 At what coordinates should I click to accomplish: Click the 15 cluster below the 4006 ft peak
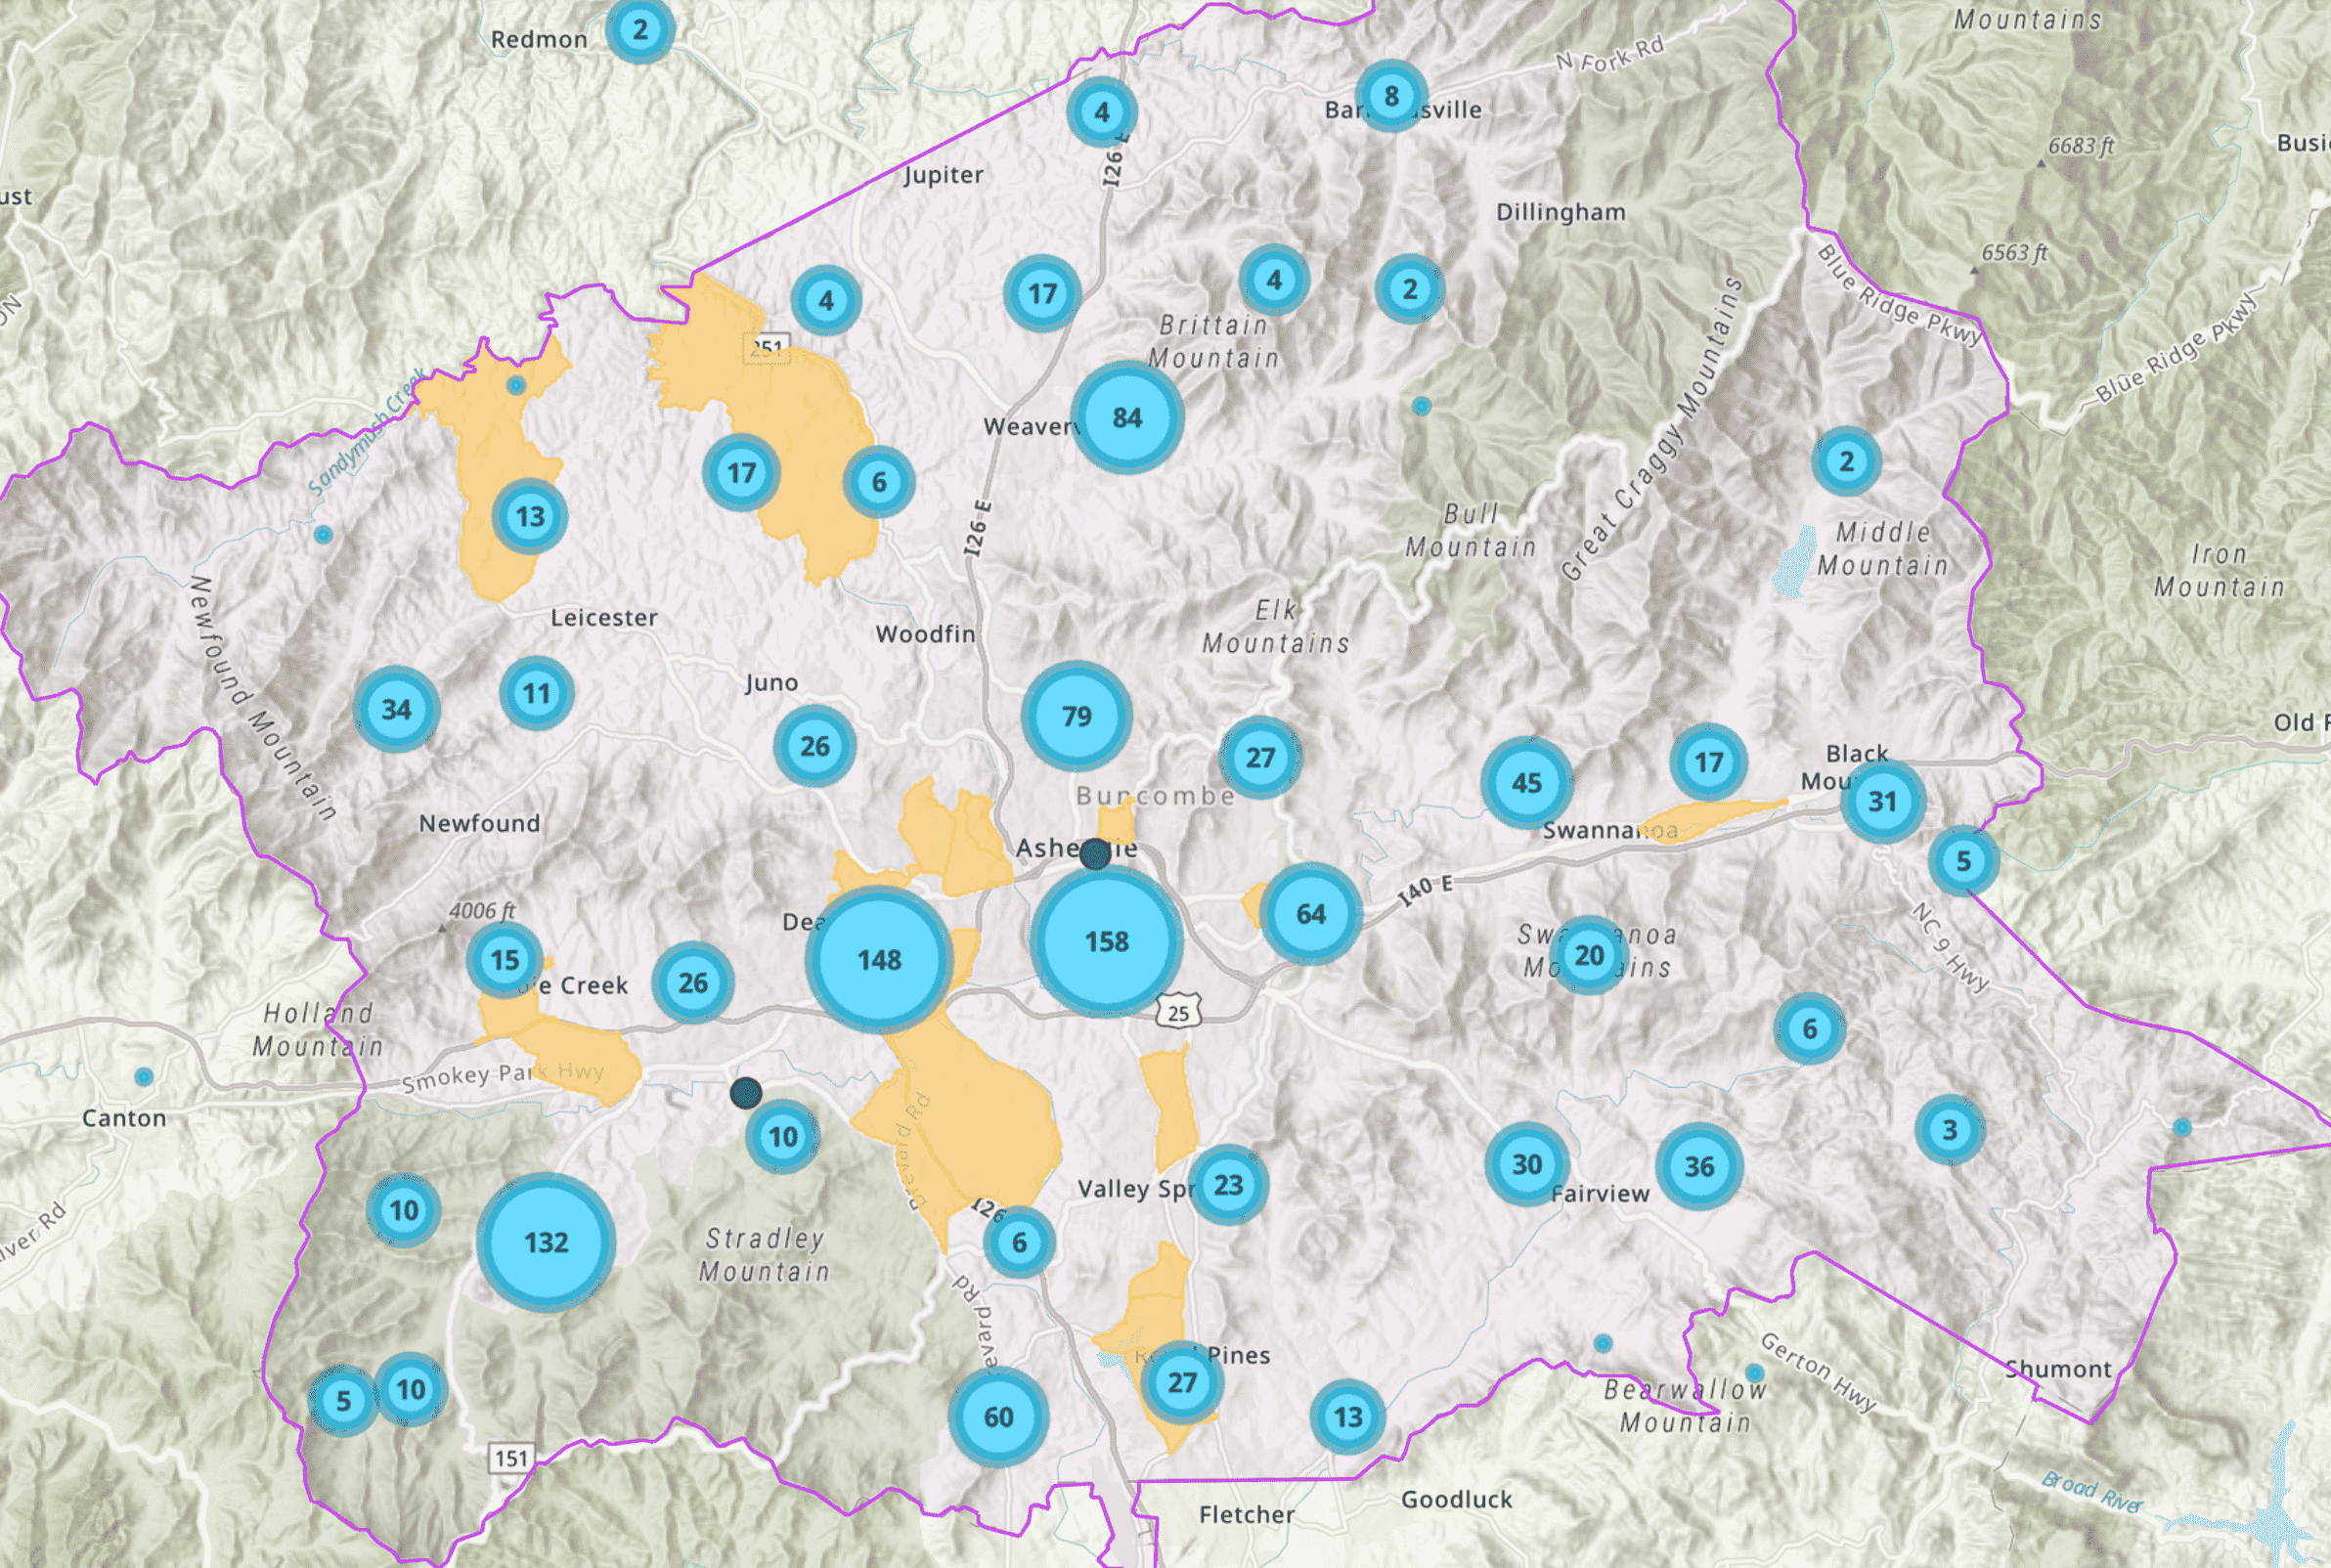pyautogui.click(x=505, y=960)
